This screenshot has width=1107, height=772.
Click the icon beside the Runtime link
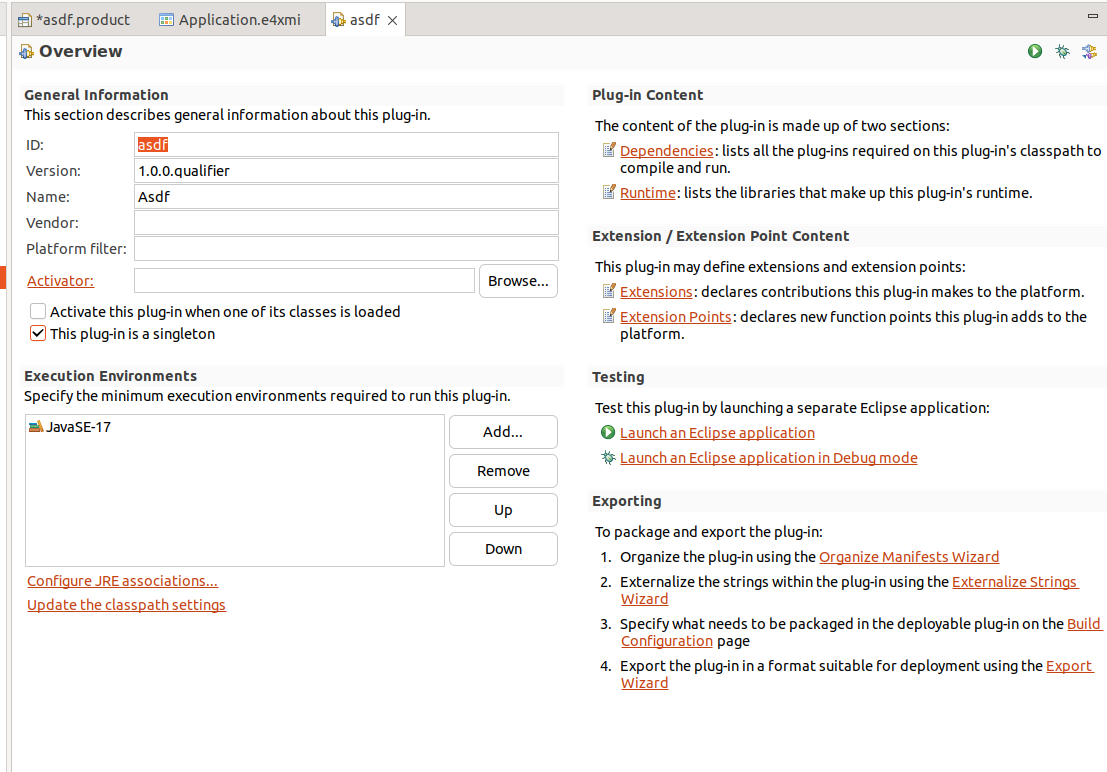[609, 192]
